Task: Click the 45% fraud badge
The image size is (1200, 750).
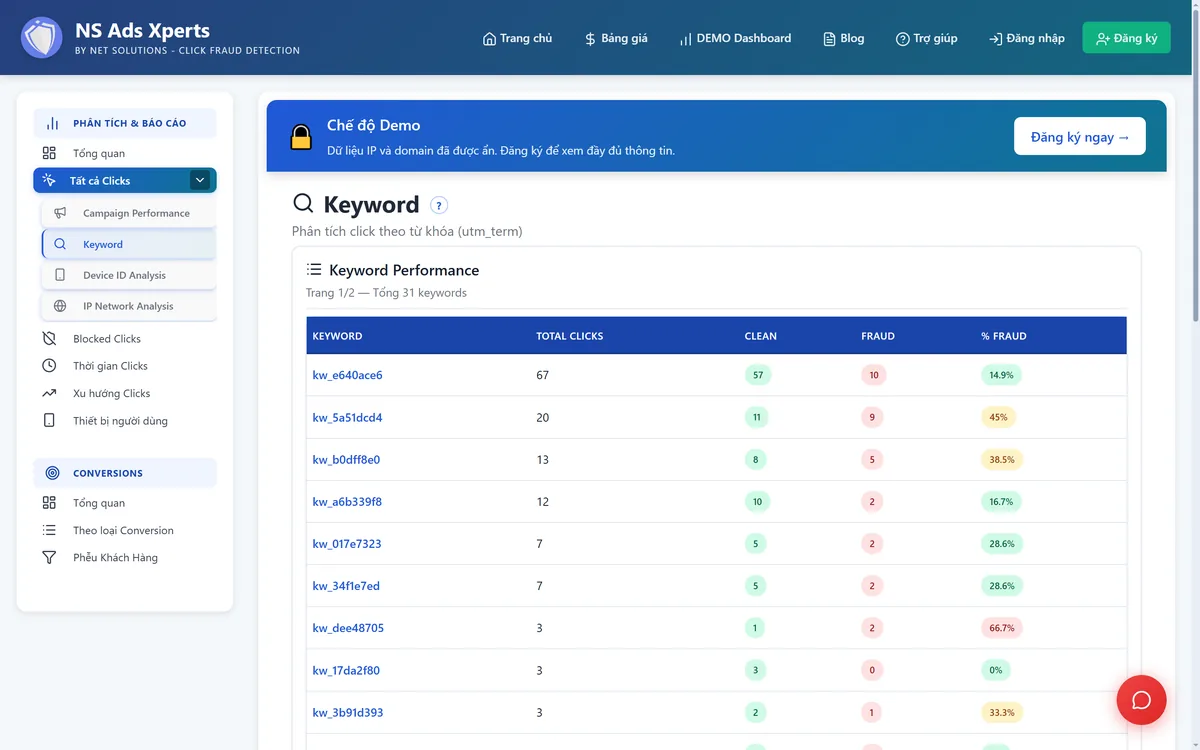Action: [998, 417]
